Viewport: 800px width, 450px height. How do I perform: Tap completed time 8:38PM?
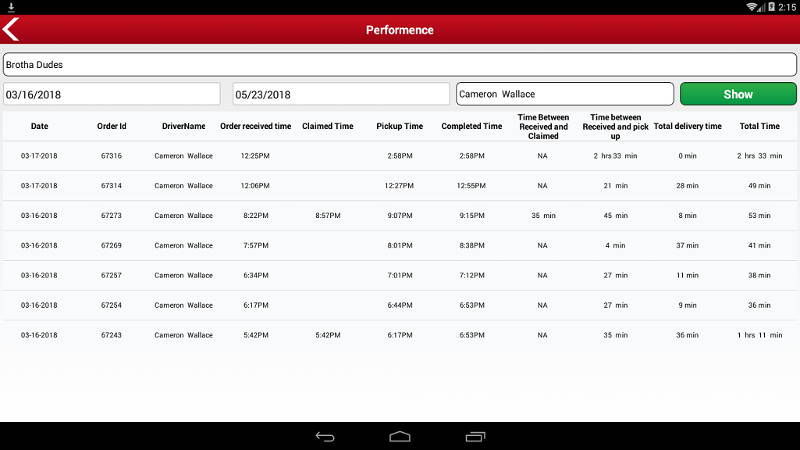coord(471,245)
